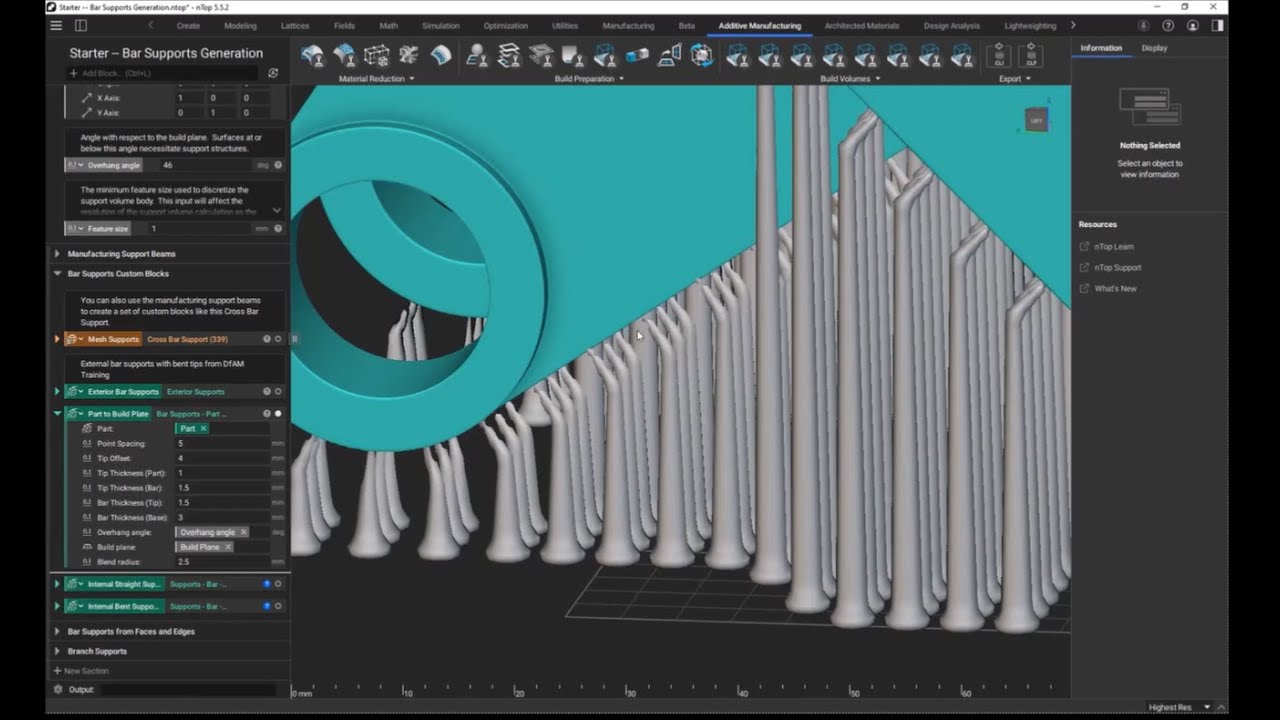Click the refresh icon beside Add Block
The image size is (1280, 720).
[273, 73]
